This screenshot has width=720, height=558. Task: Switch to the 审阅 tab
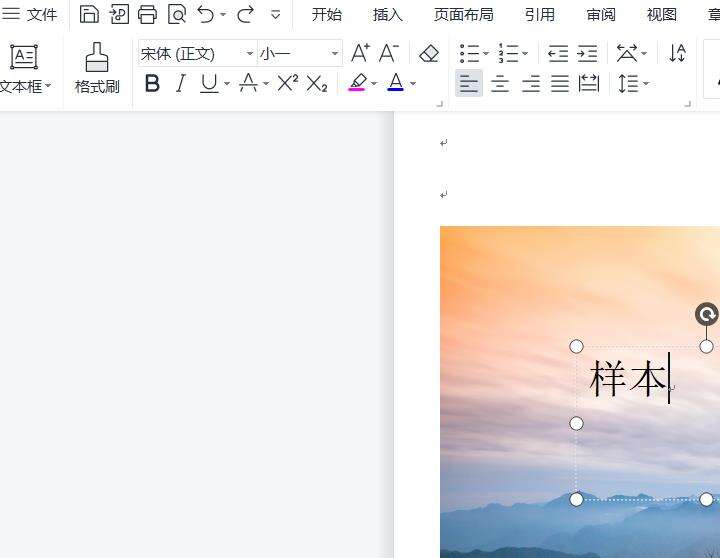(x=601, y=15)
